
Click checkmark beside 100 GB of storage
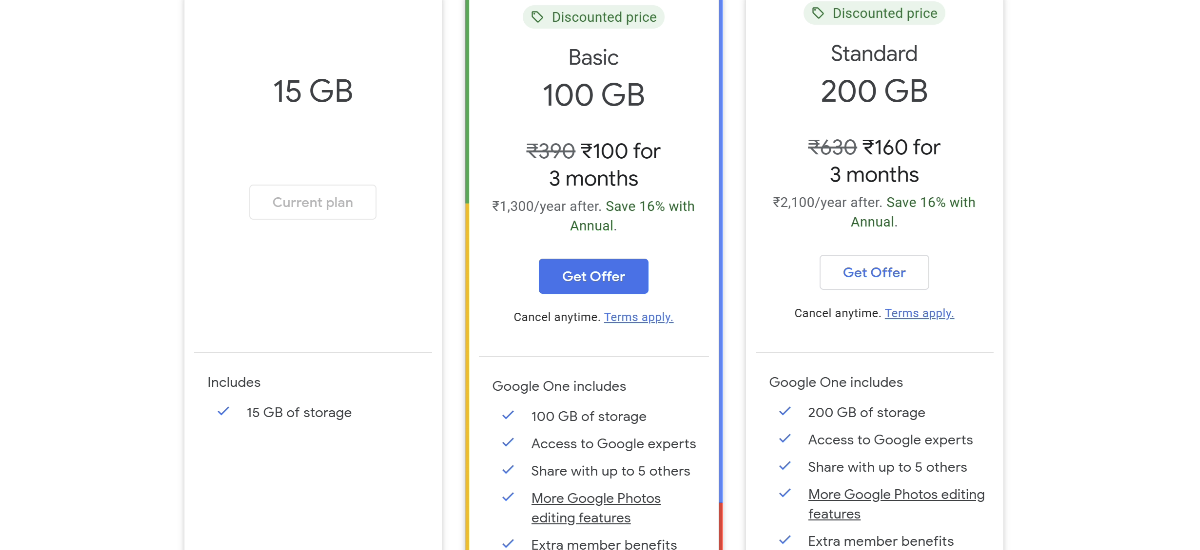pyautogui.click(x=508, y=415)
